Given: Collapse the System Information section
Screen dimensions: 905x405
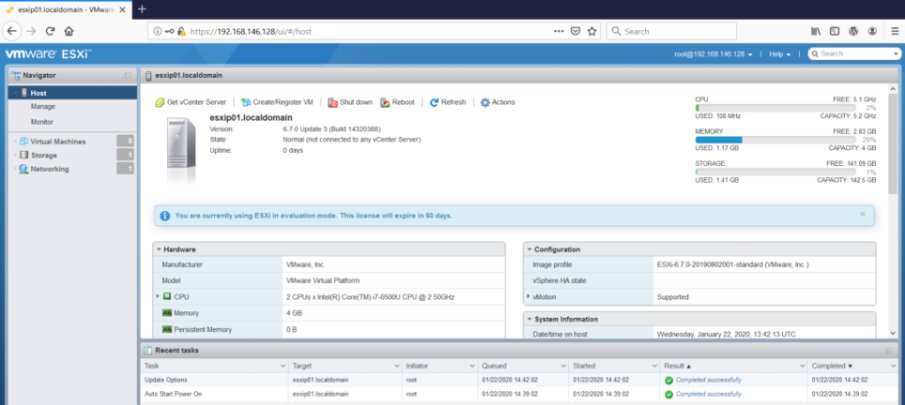Looking at the screenshot, I should [x=529, y=319].
